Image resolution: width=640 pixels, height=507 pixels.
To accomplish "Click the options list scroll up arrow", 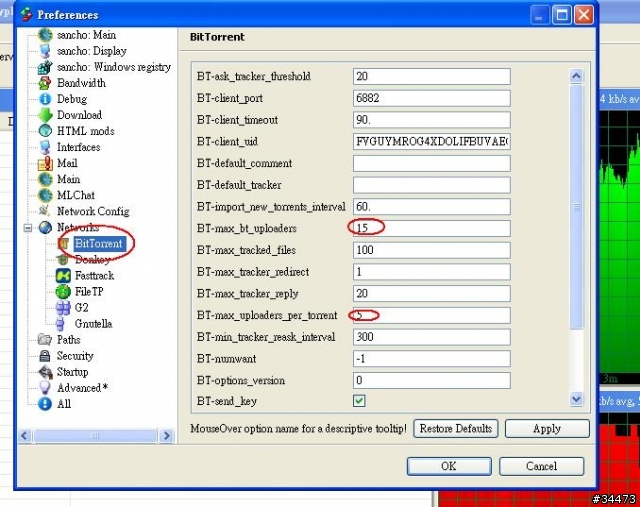I will pyautogui.click(x=576, y=76).
